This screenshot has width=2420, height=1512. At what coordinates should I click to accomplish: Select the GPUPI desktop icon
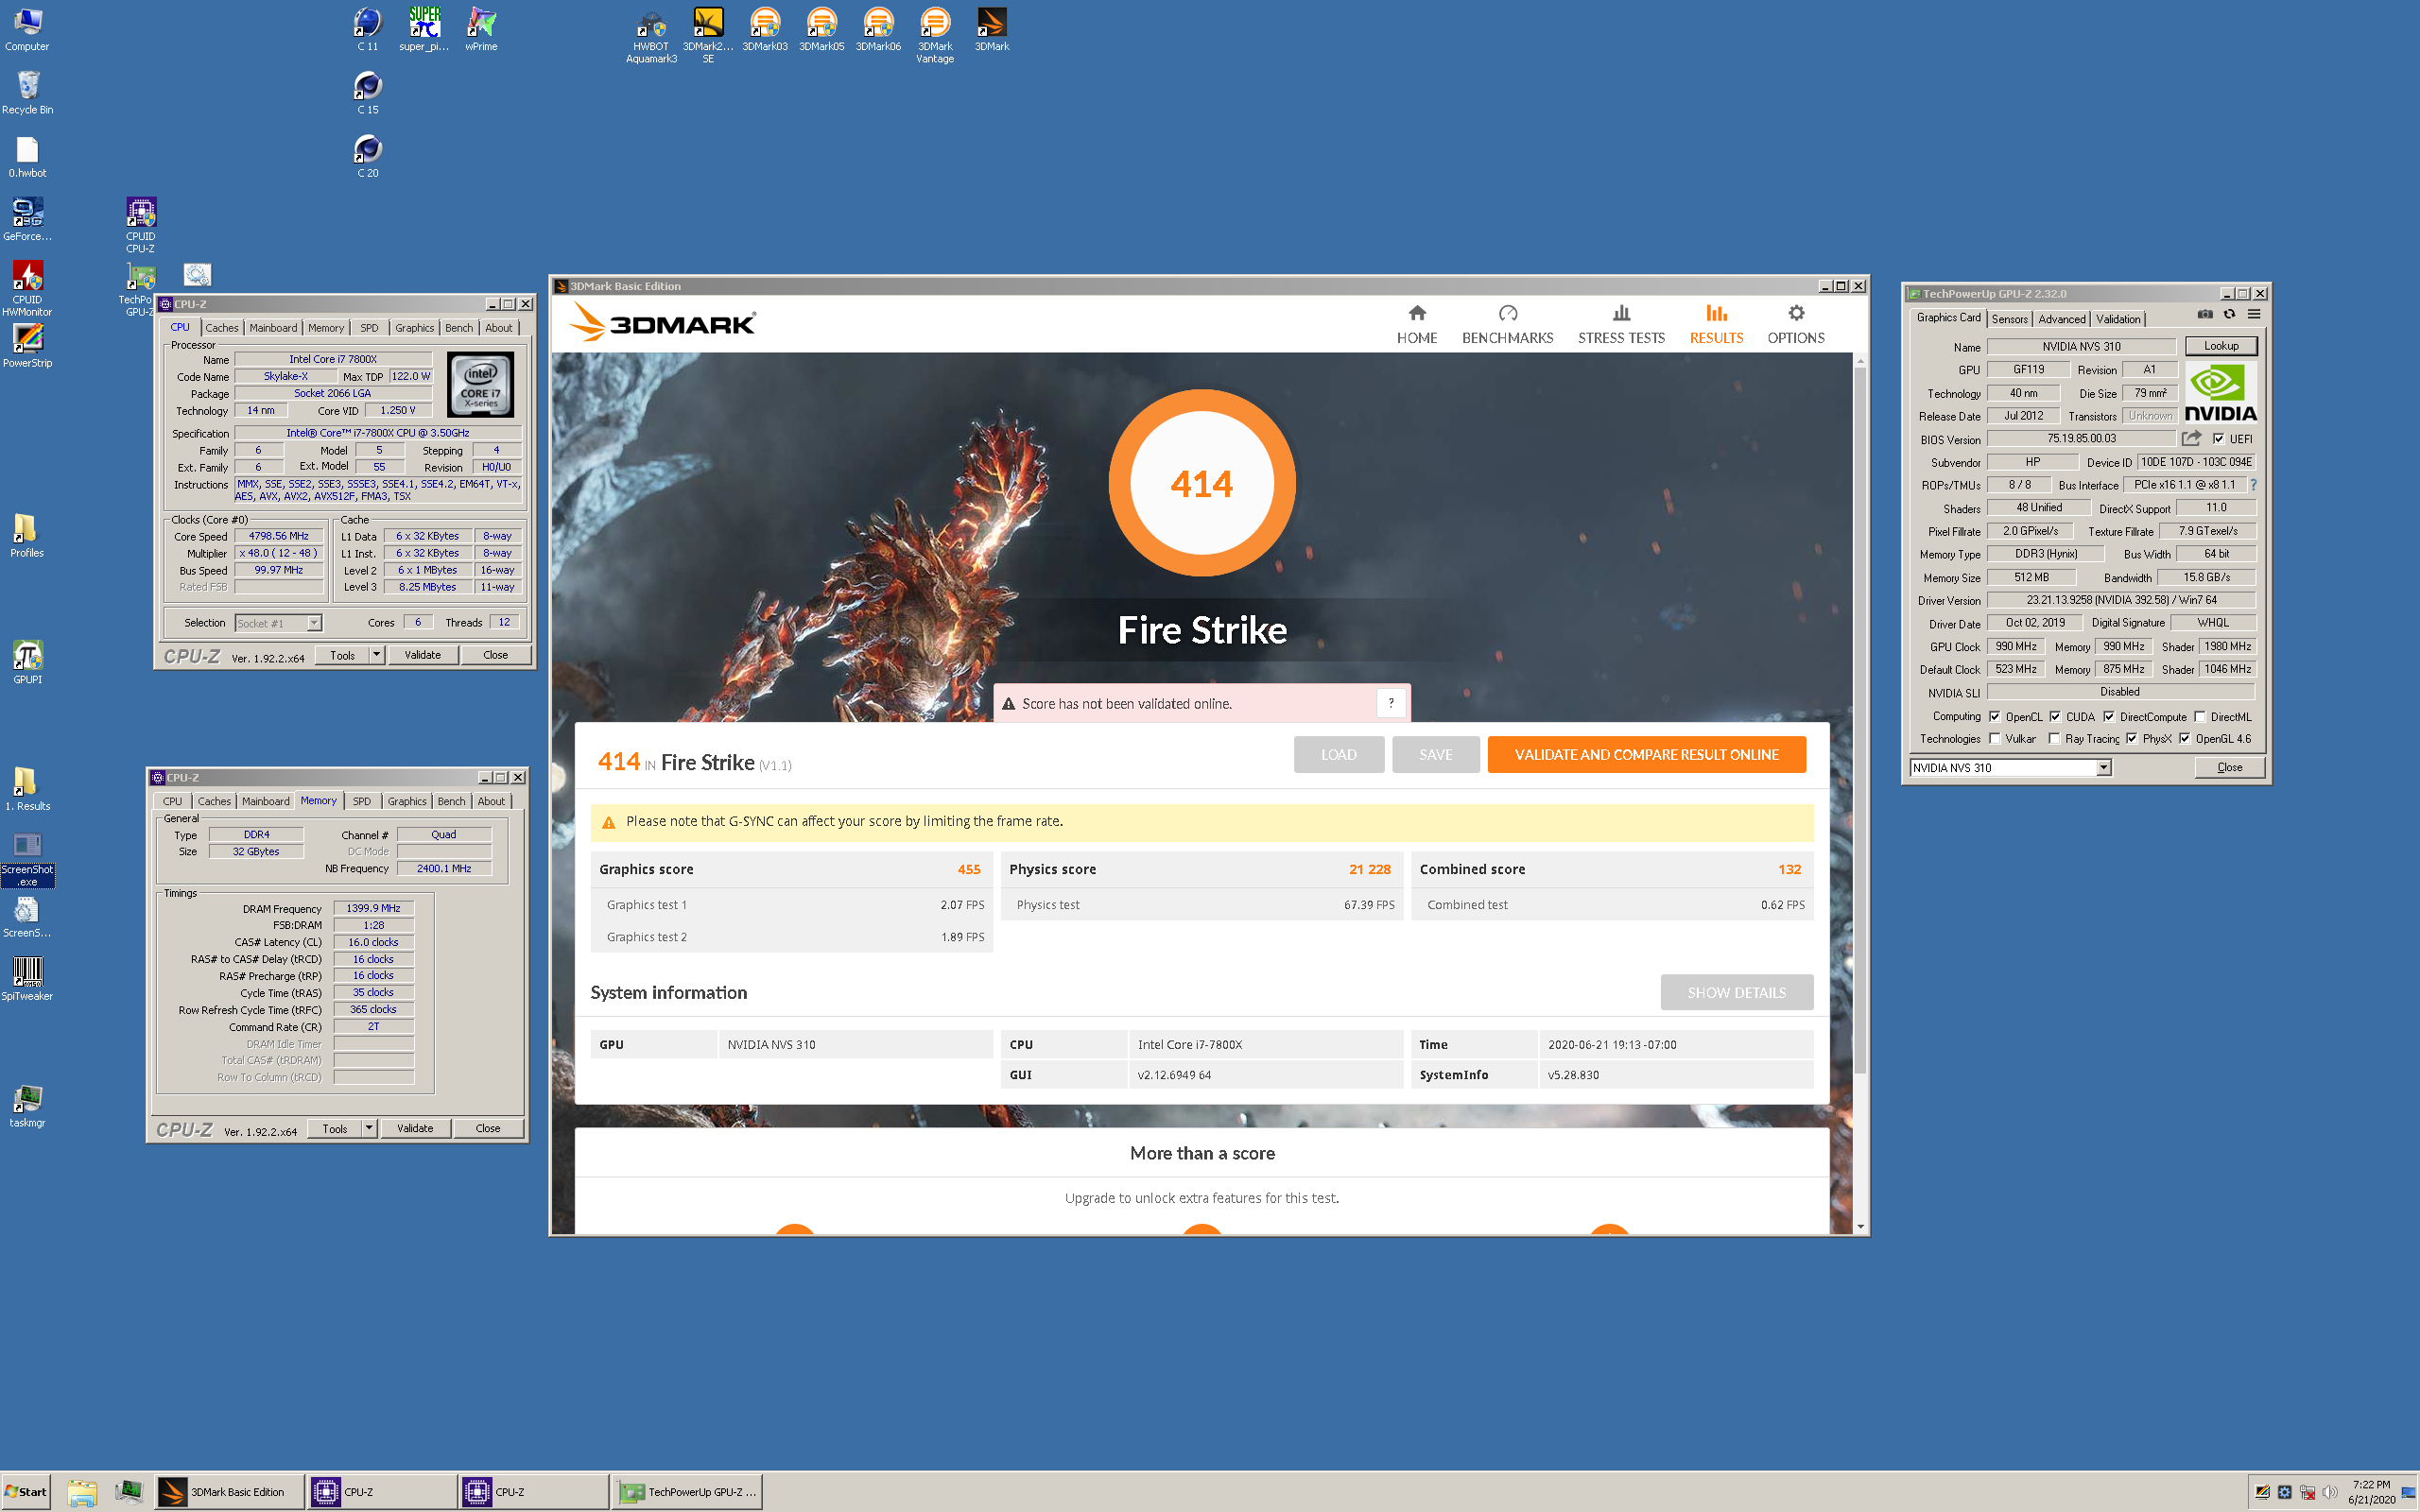pos(27,662)
